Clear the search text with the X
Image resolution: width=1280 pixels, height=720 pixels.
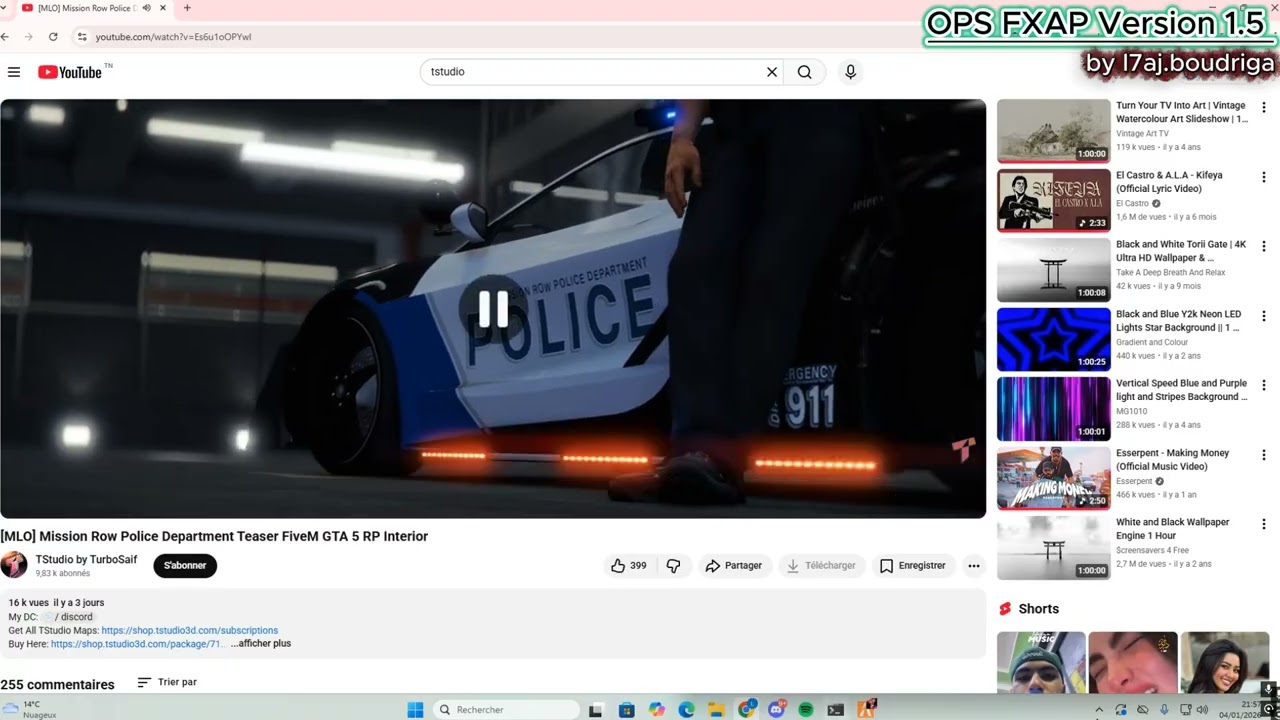pyautogui.click(x=772, y=72)
